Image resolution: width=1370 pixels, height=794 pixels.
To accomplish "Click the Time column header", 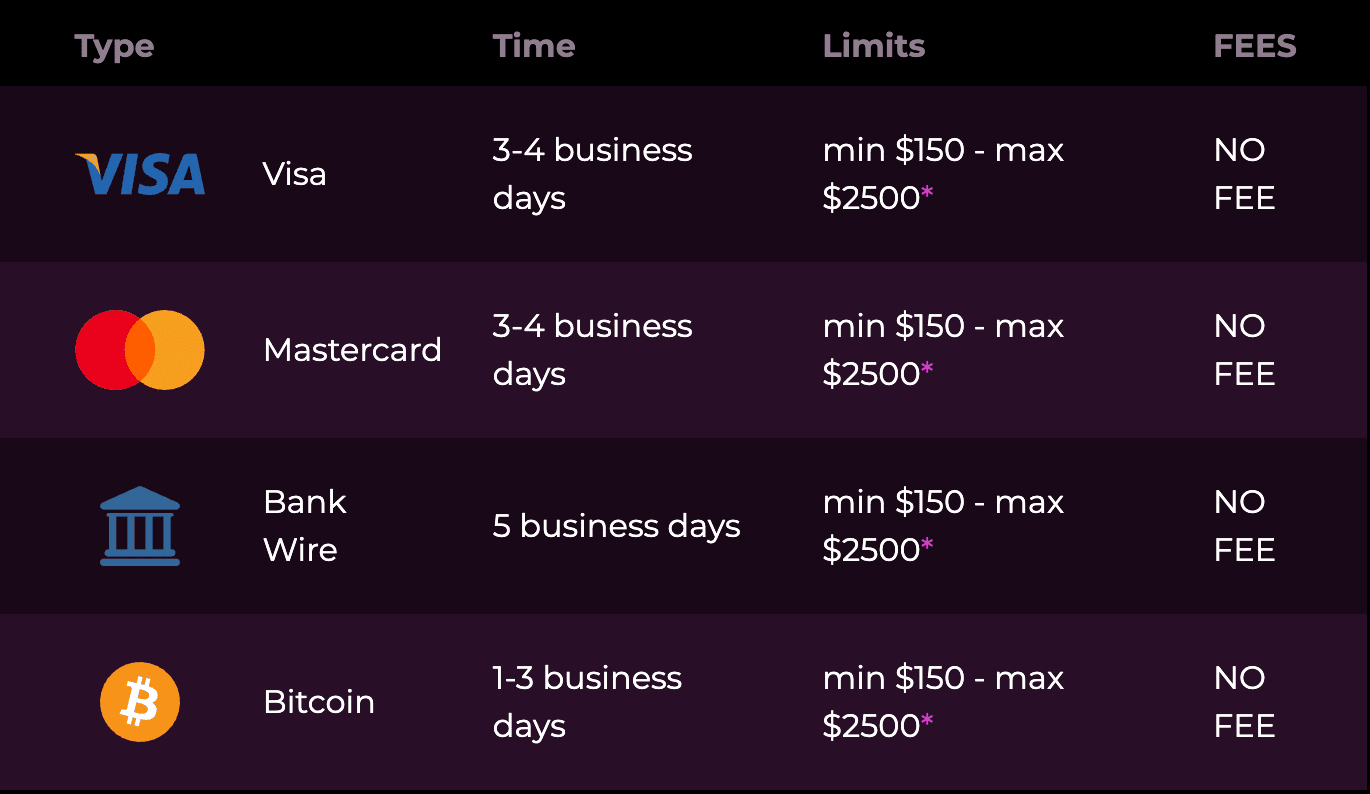I will [x=534, y=46].
